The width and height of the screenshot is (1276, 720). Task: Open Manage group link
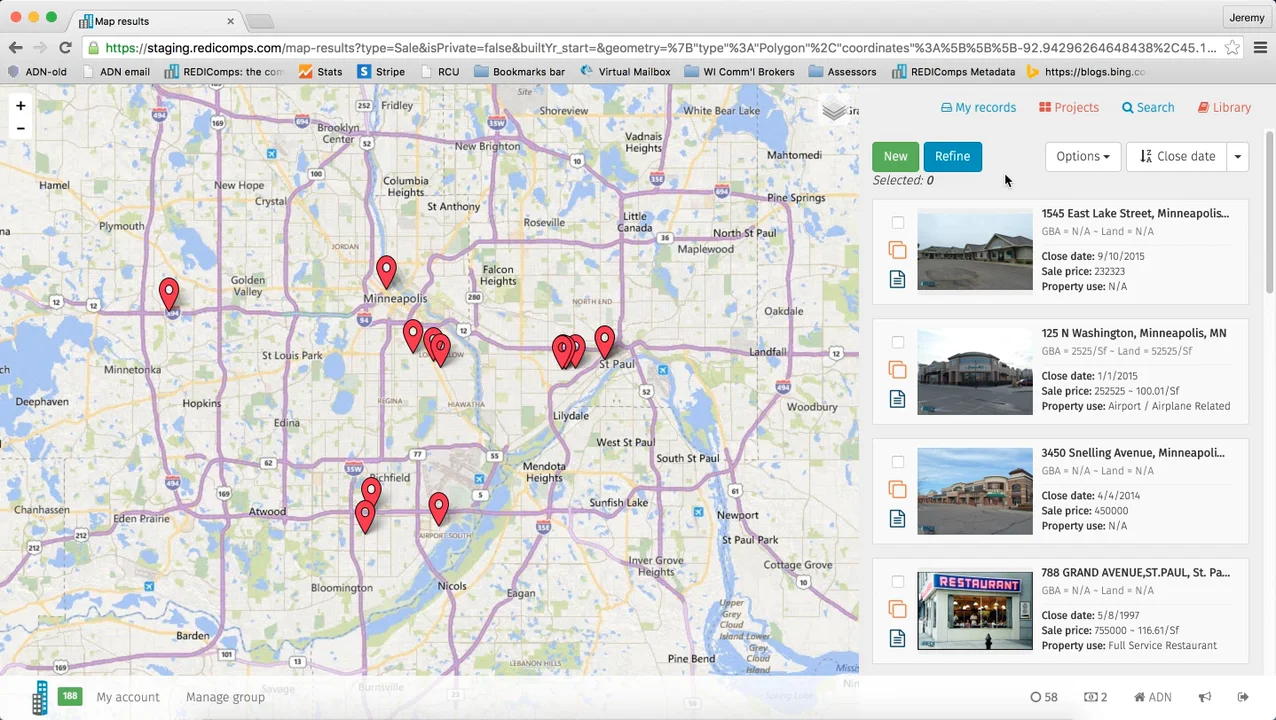pos(225,697)
